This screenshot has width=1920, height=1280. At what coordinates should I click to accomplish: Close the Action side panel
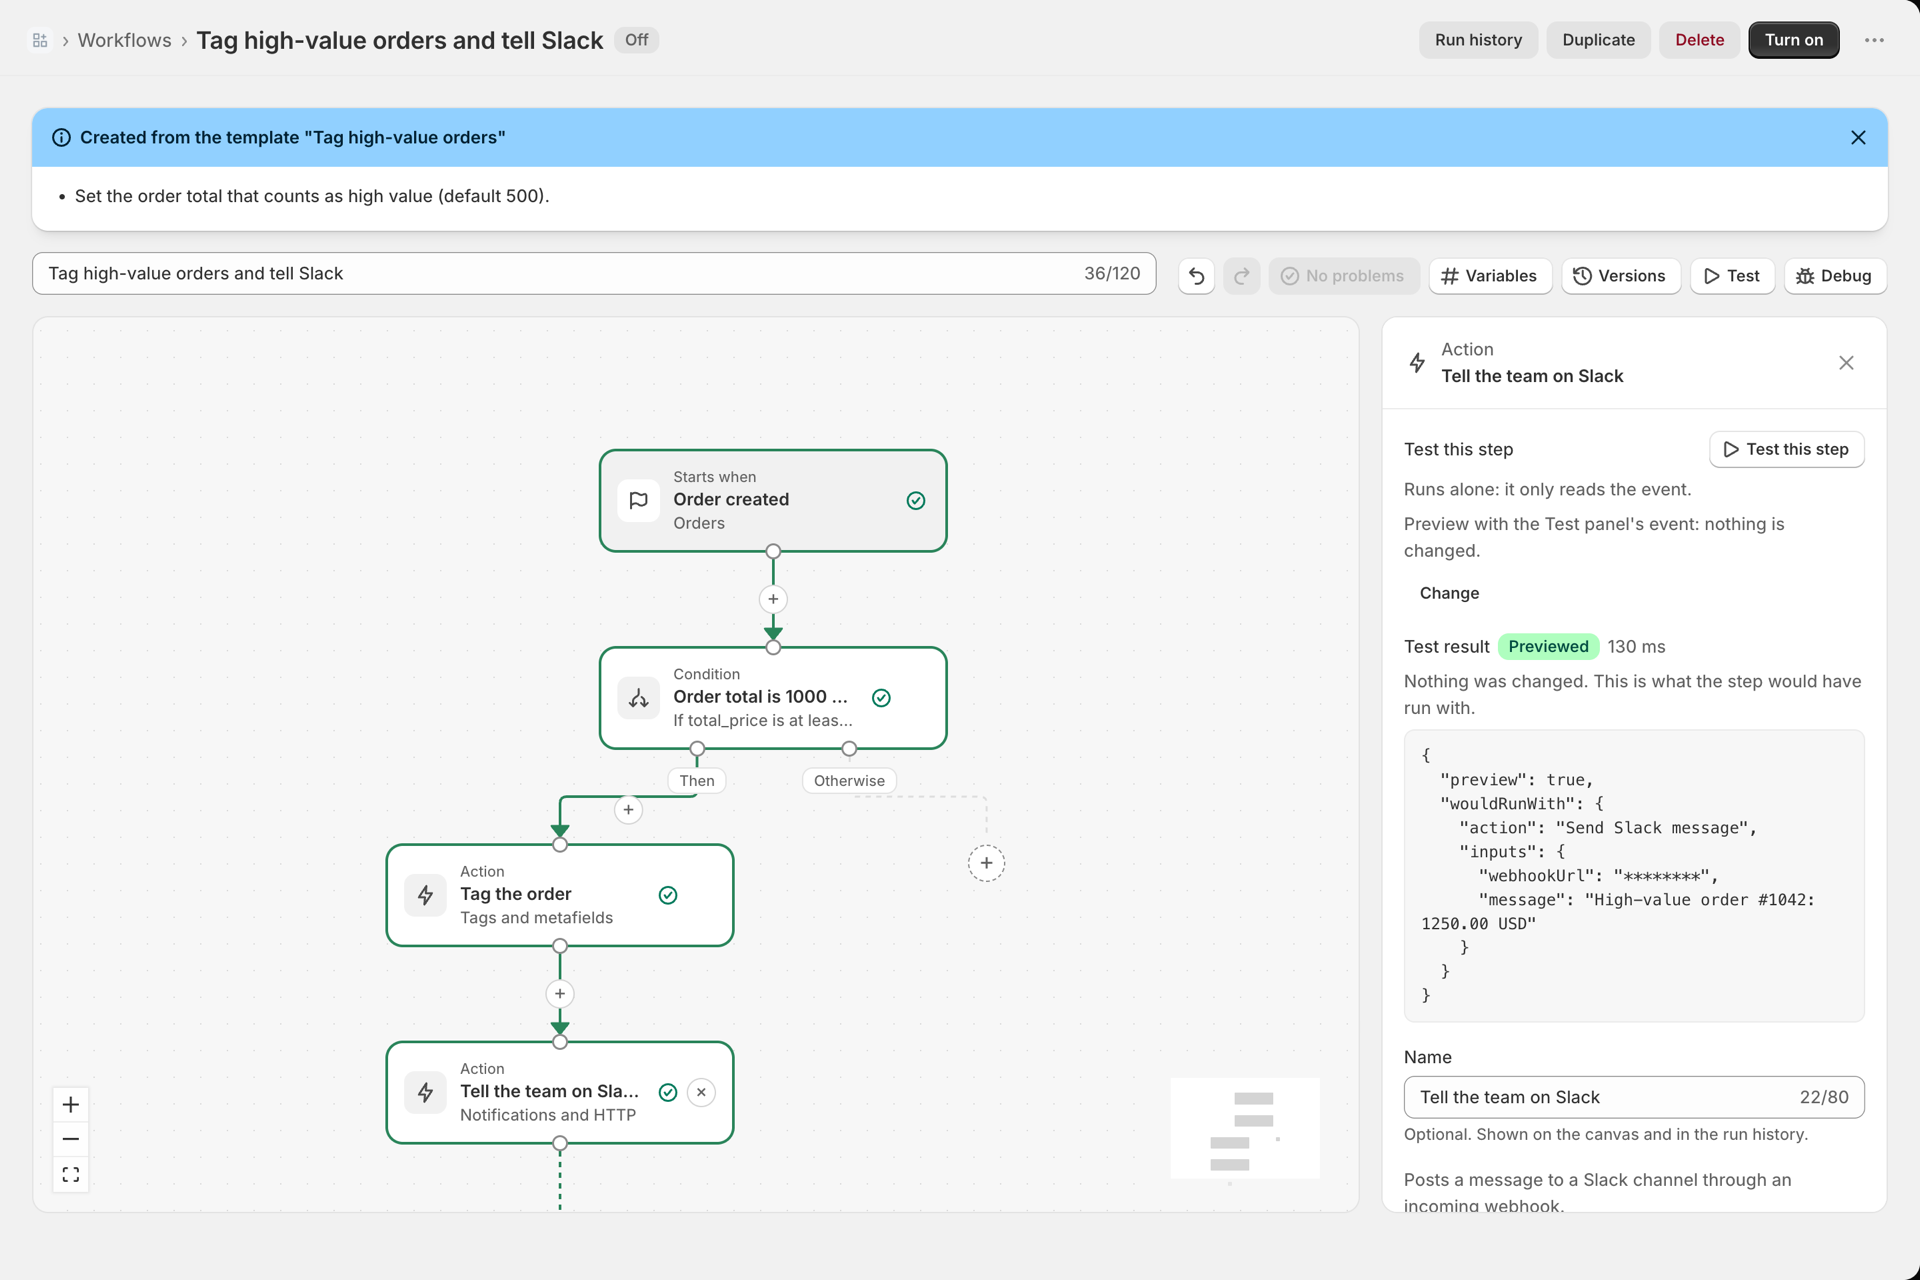click(1846, 363)
